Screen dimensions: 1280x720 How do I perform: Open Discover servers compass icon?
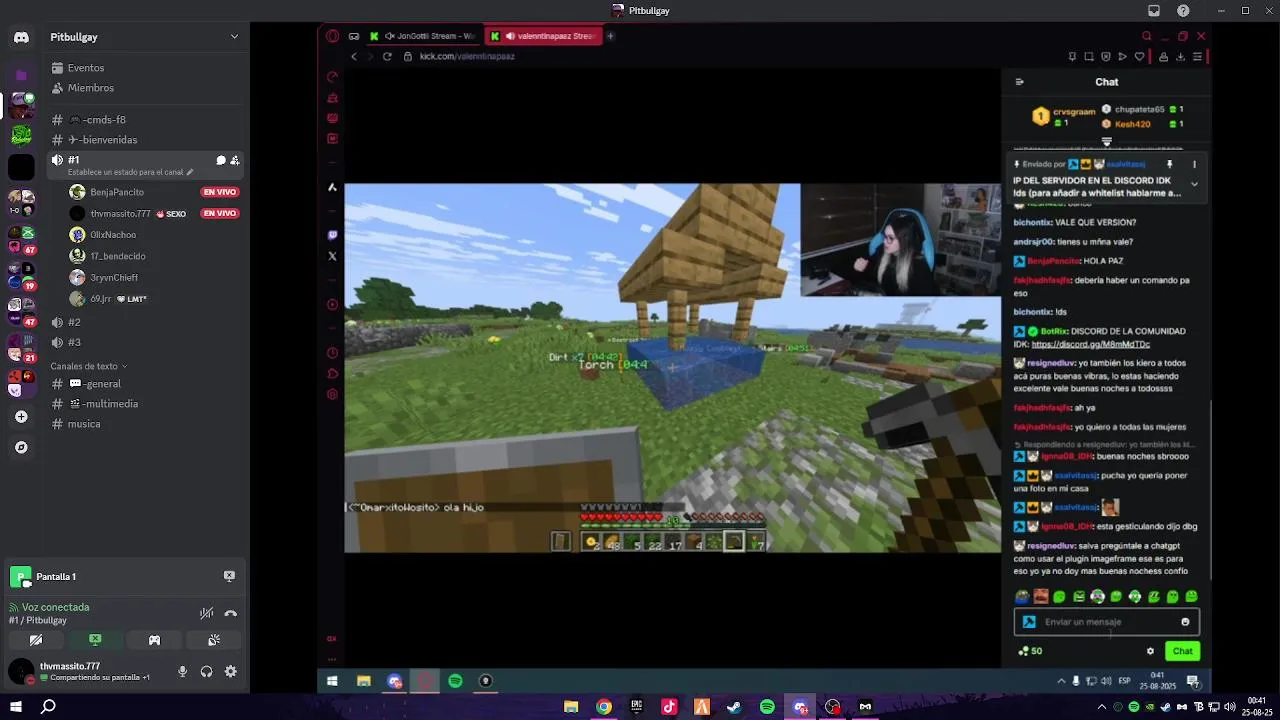(21, 447)
